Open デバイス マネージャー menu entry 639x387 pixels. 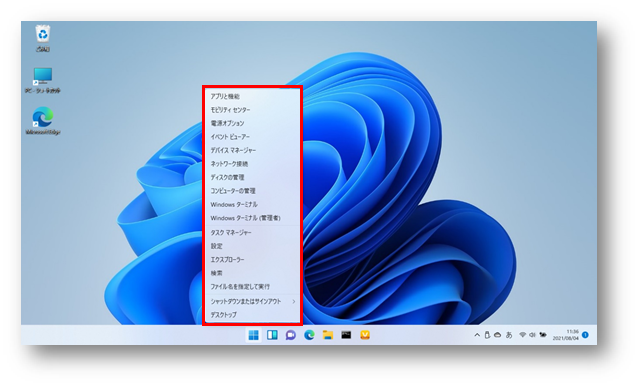252,150
